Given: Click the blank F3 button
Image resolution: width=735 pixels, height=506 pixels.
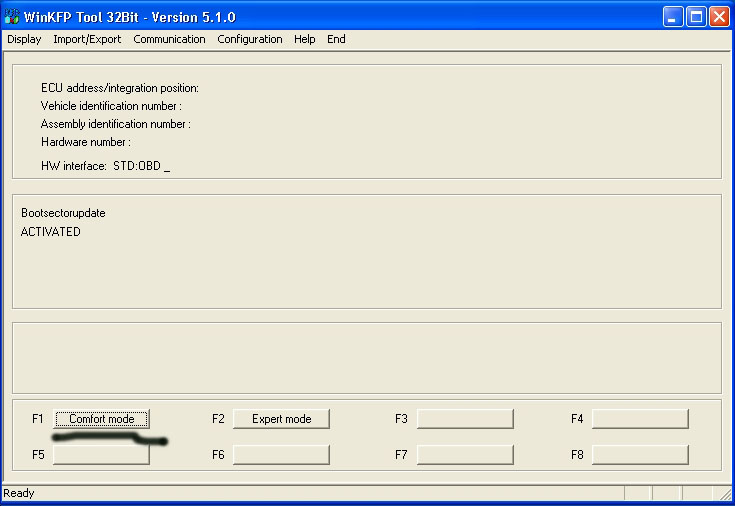Looking at the screenshot, I should click(465, 419).
